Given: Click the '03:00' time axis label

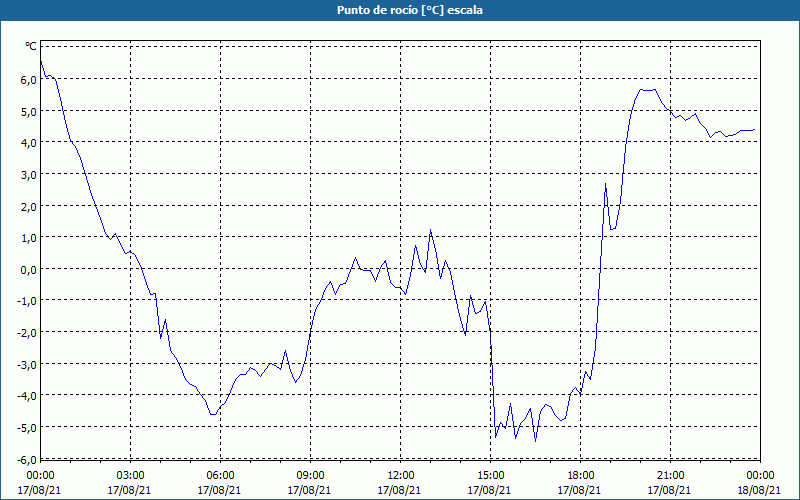Looking at the screenshot, I should point(130,476).
